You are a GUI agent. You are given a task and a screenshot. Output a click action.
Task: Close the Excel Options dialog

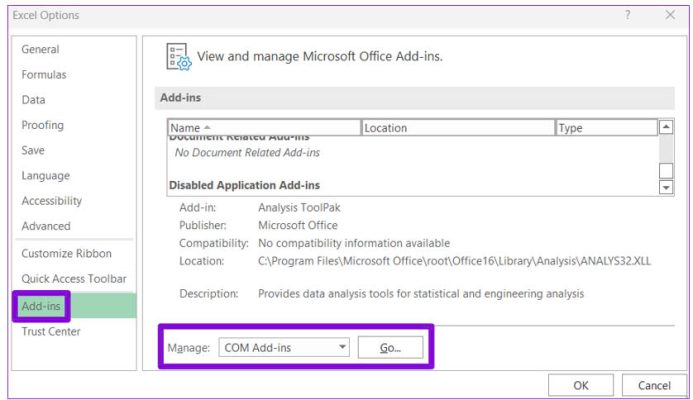[x=670, y=15]
